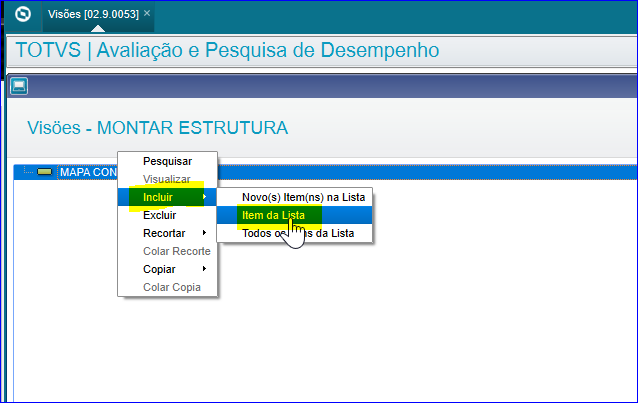This screenshot has width=638, height=403.
Task: Open the Incluir submenu entry
Action: [167, 197]
